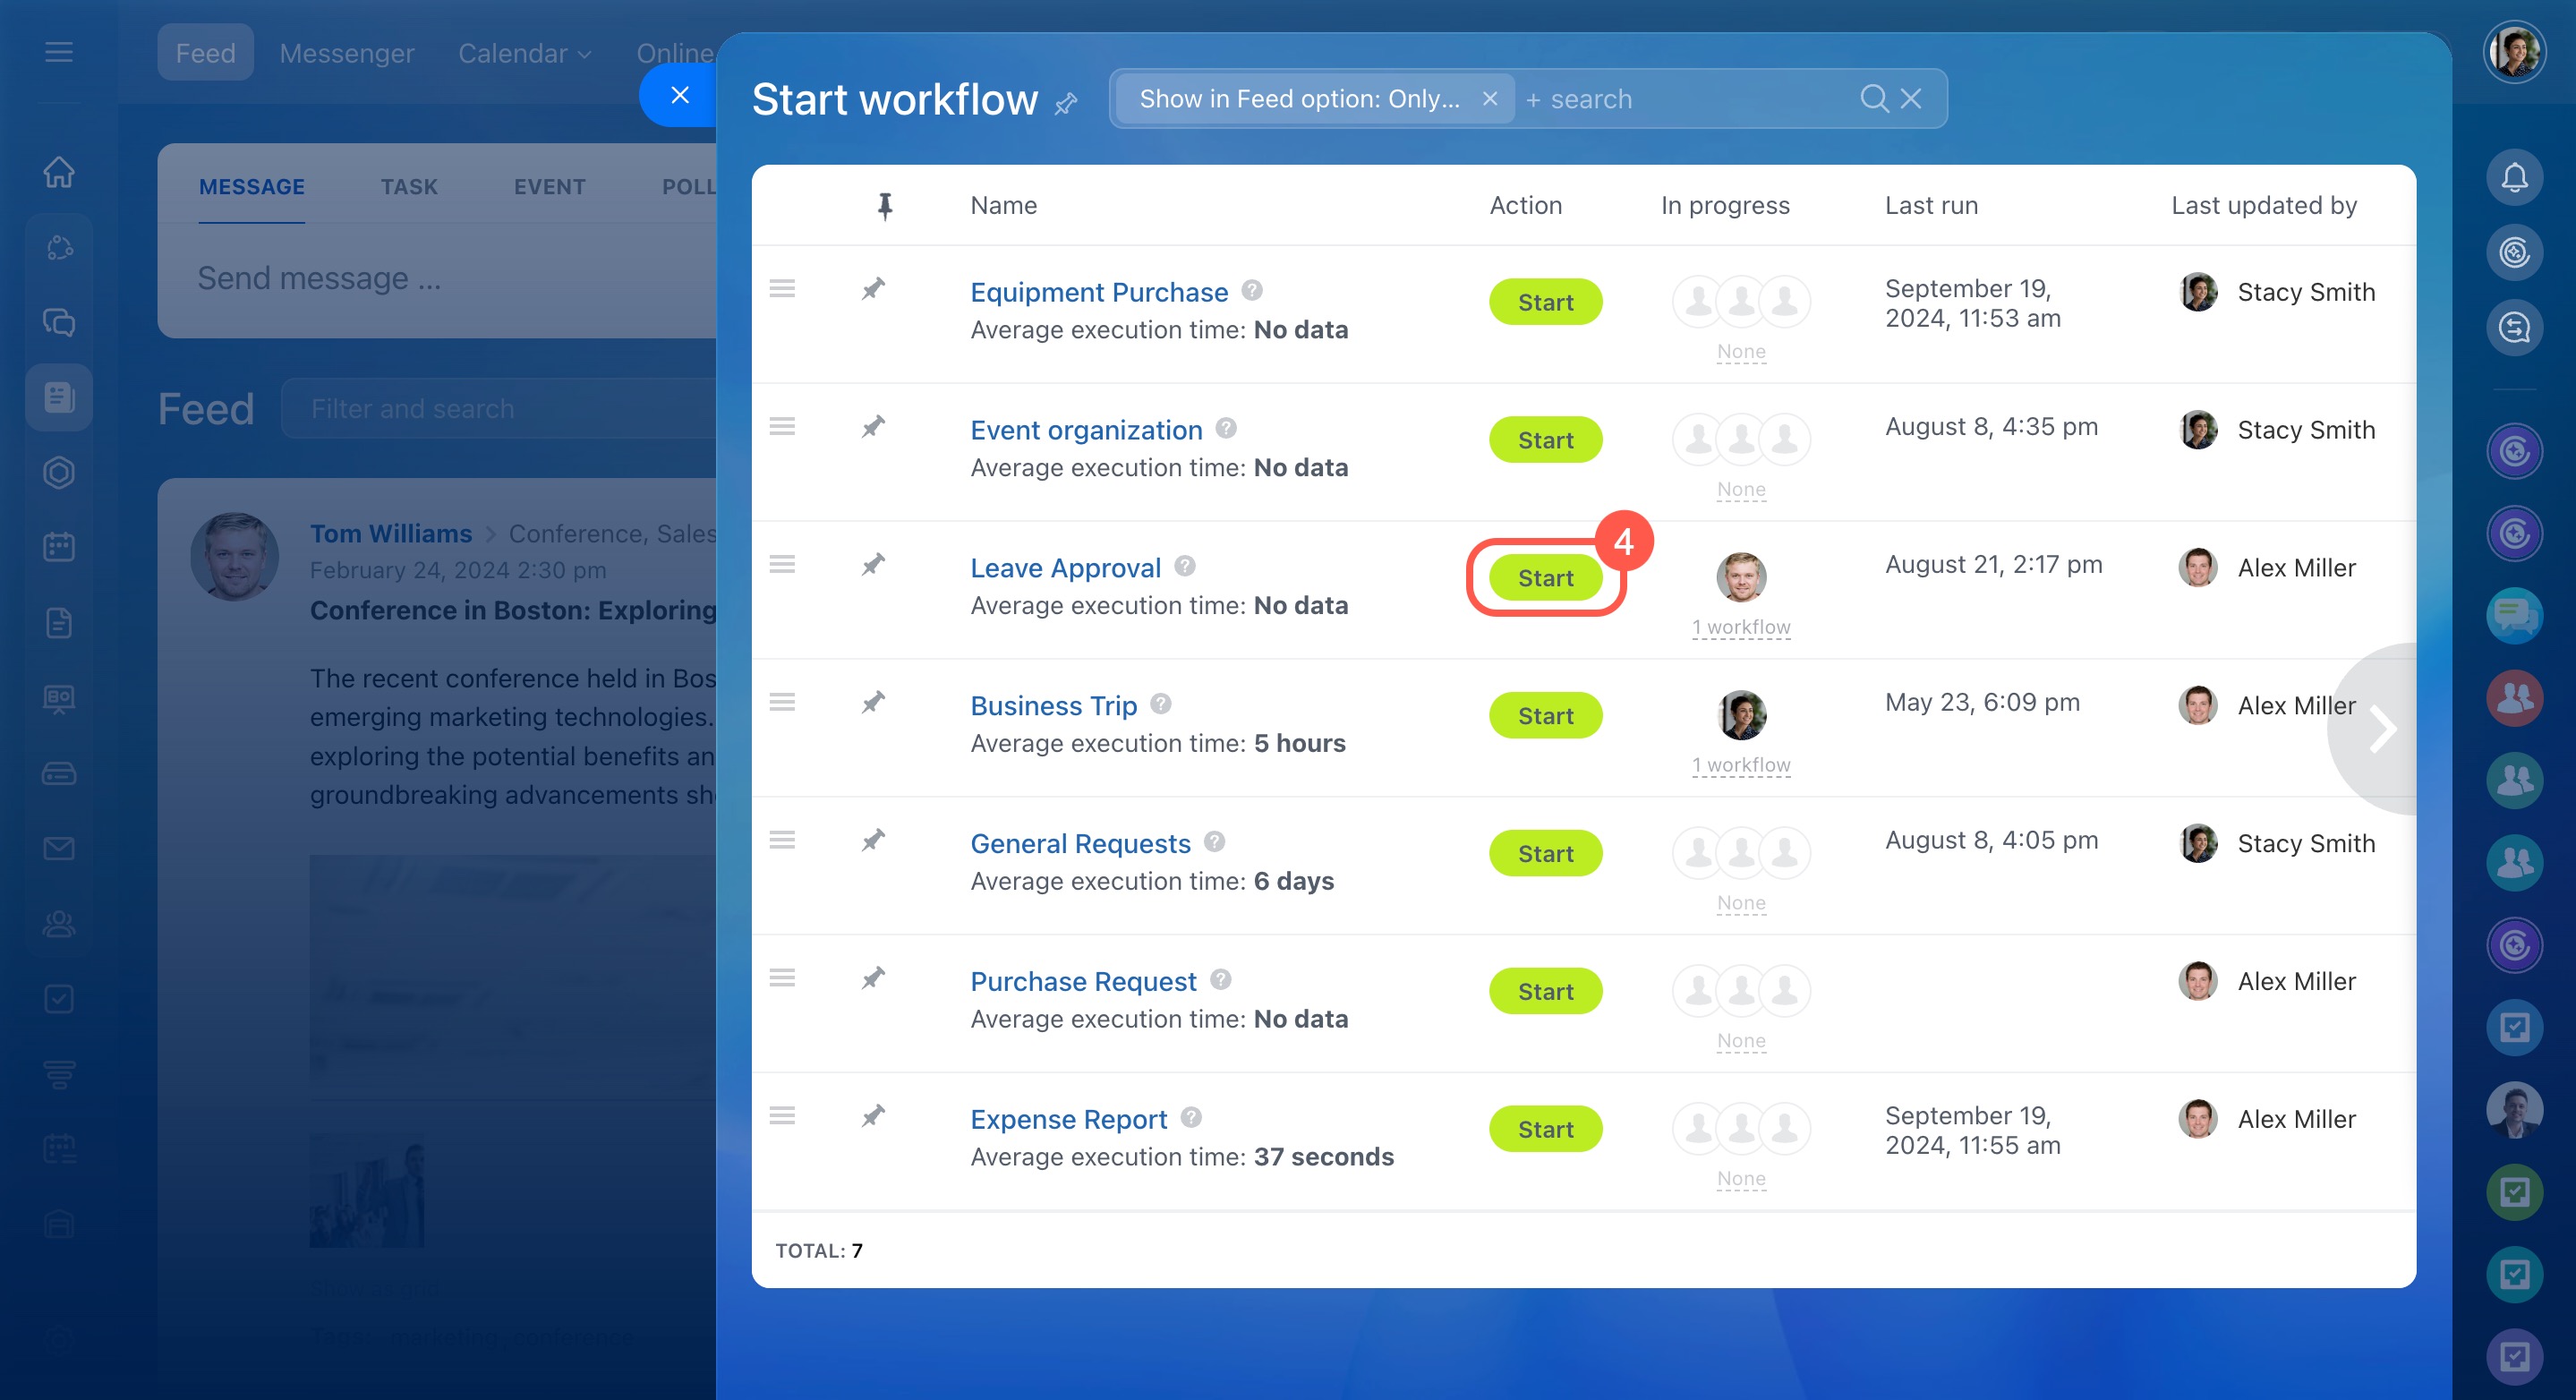Show help for Purchase Request workflow
2576x1400 pixels.
[1220, 980]
